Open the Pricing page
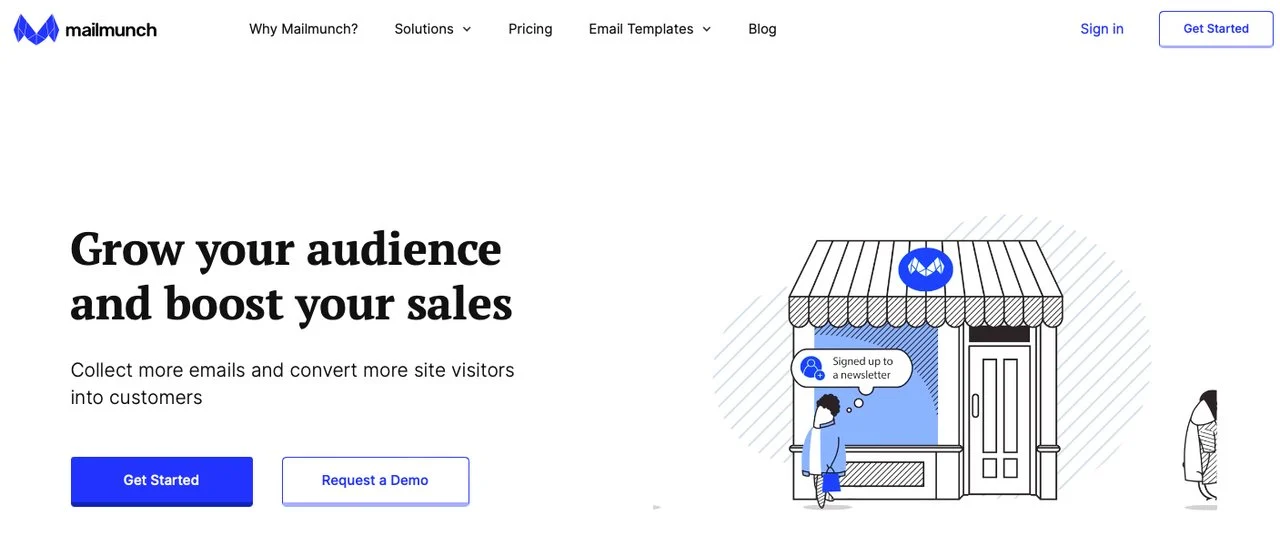 coord(530,29)
